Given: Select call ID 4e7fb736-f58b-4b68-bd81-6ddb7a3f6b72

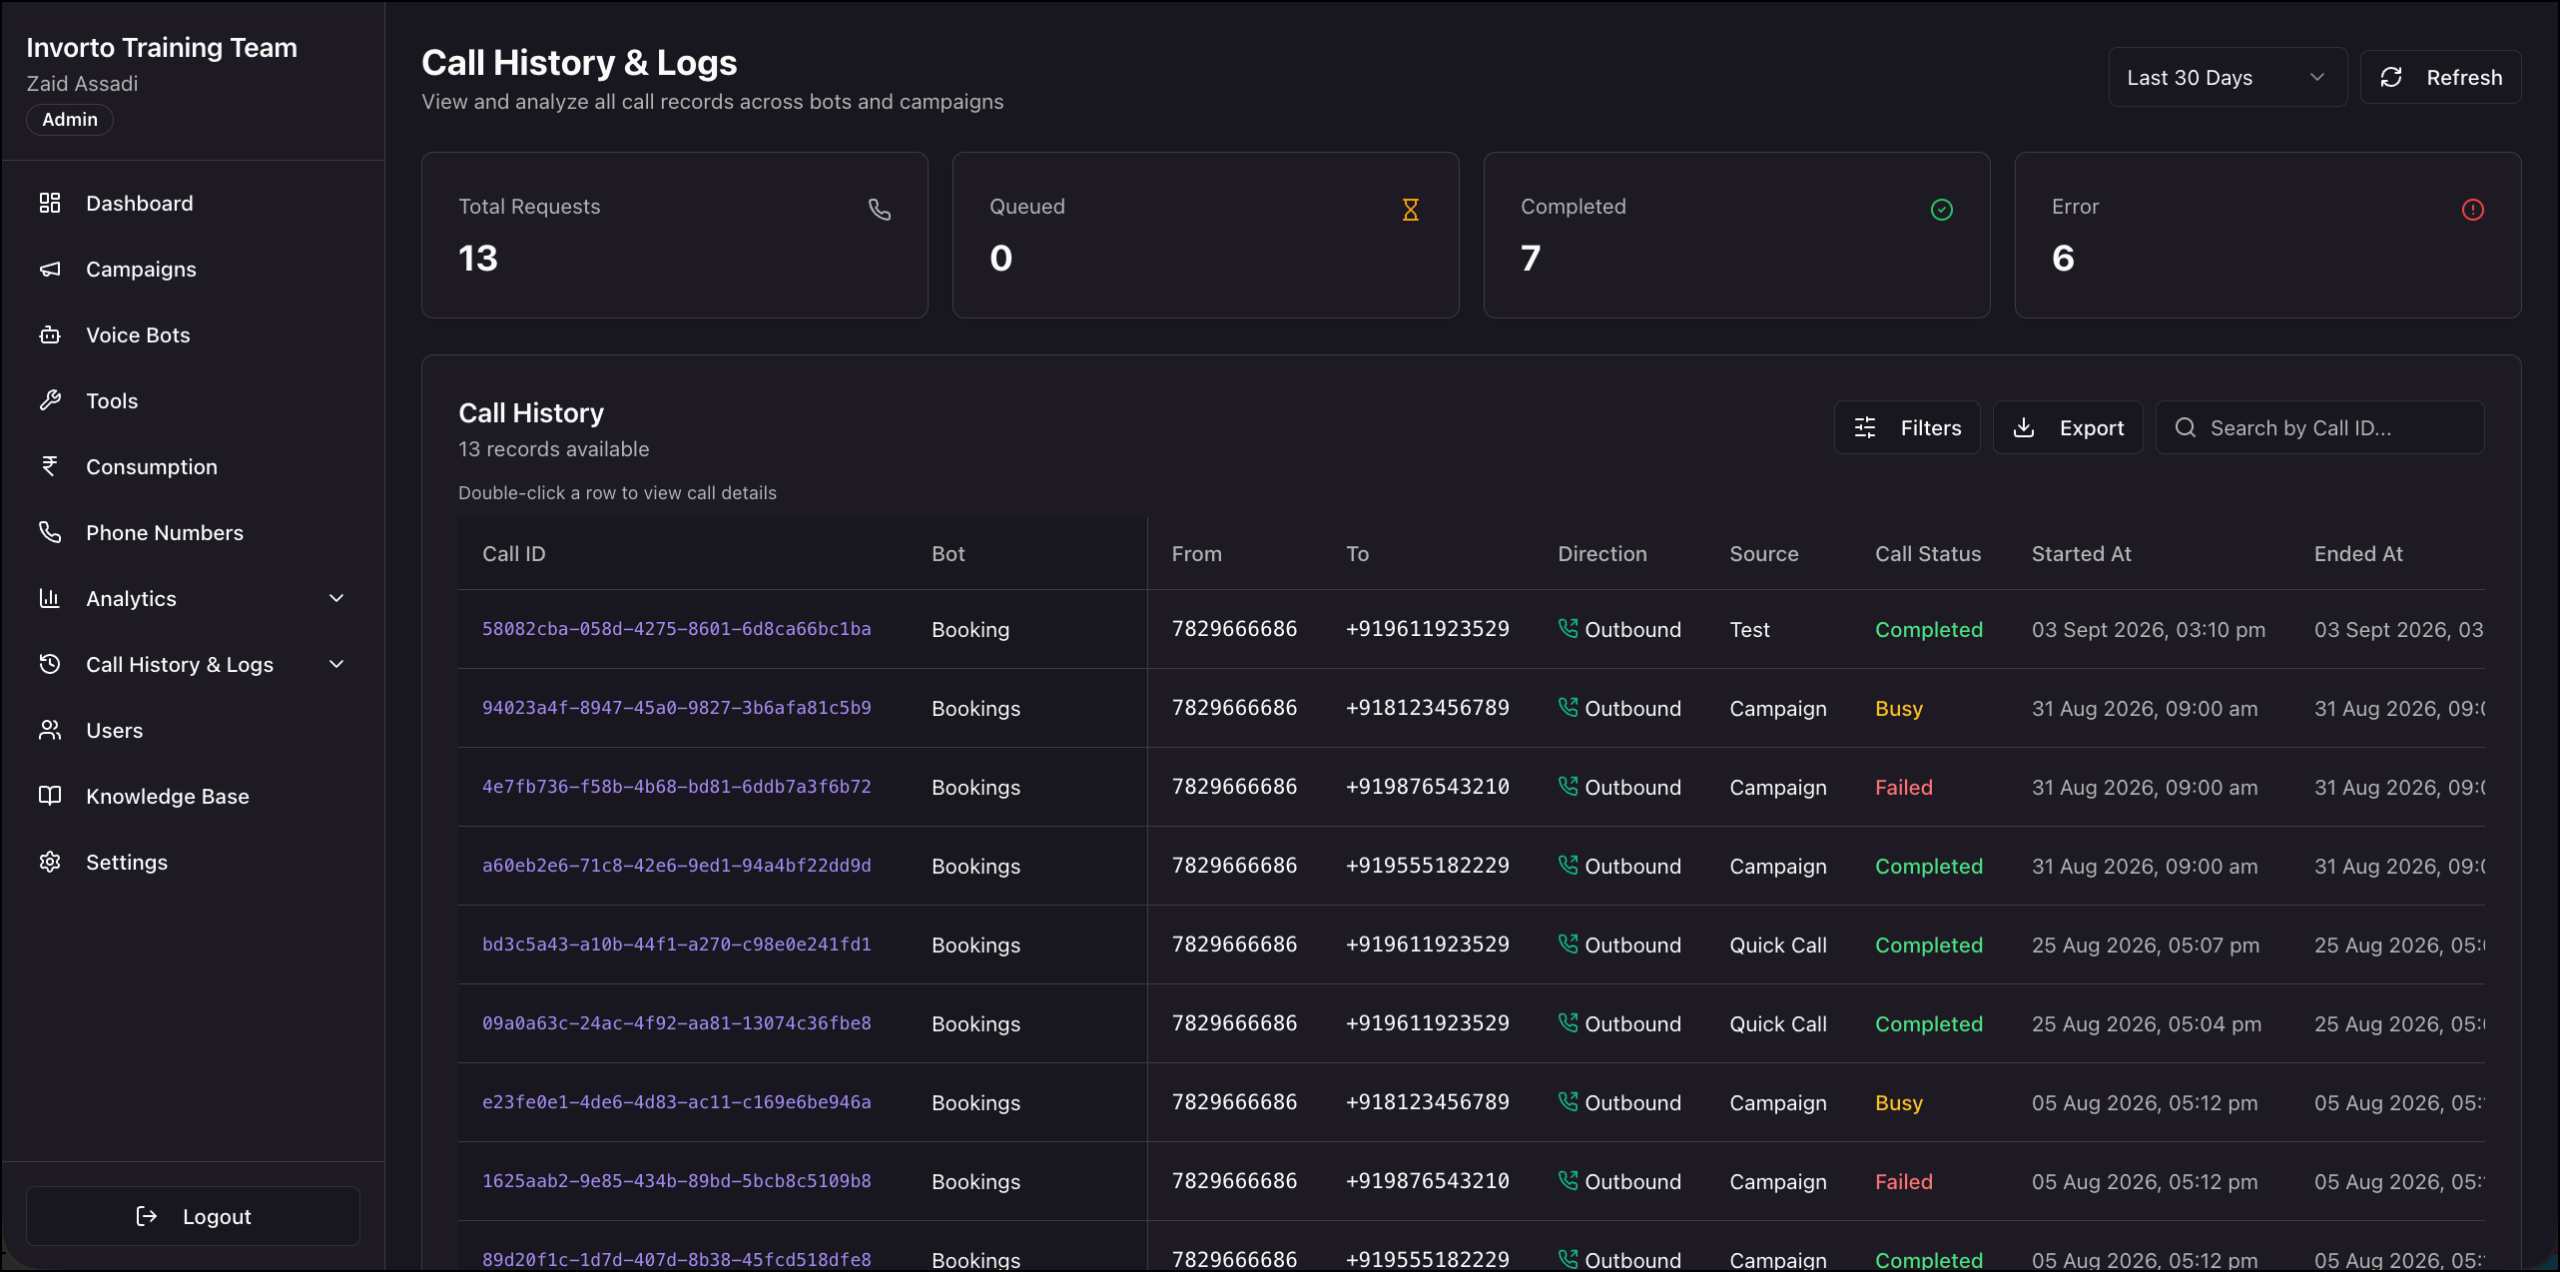Looking at the screenshot, I should pos(676,787).
